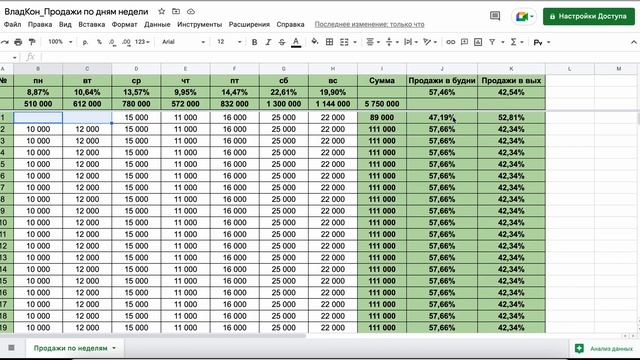Screen dimensions: 640x360
Task: Open the functions sigma icon
Action: [x=513, y=42]
